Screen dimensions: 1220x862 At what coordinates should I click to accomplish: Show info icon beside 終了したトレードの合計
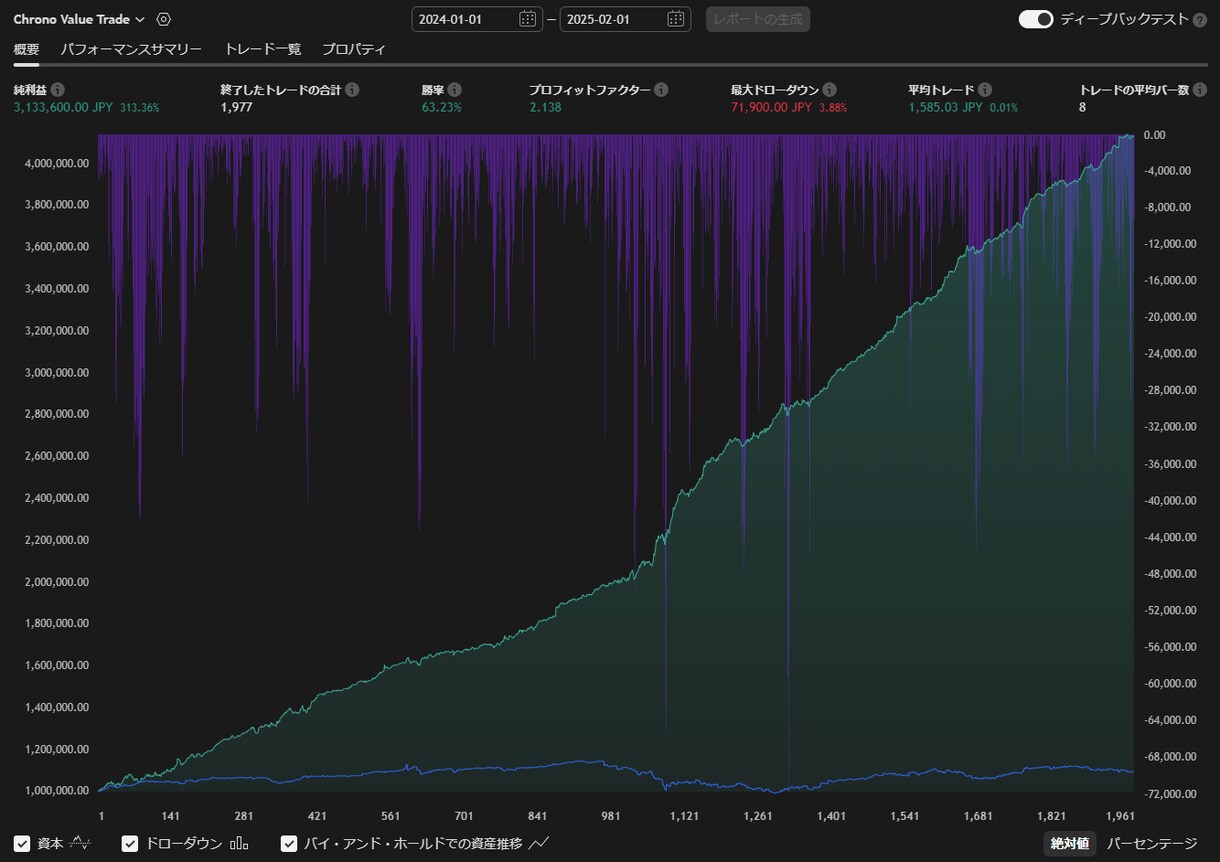[352, 90]
